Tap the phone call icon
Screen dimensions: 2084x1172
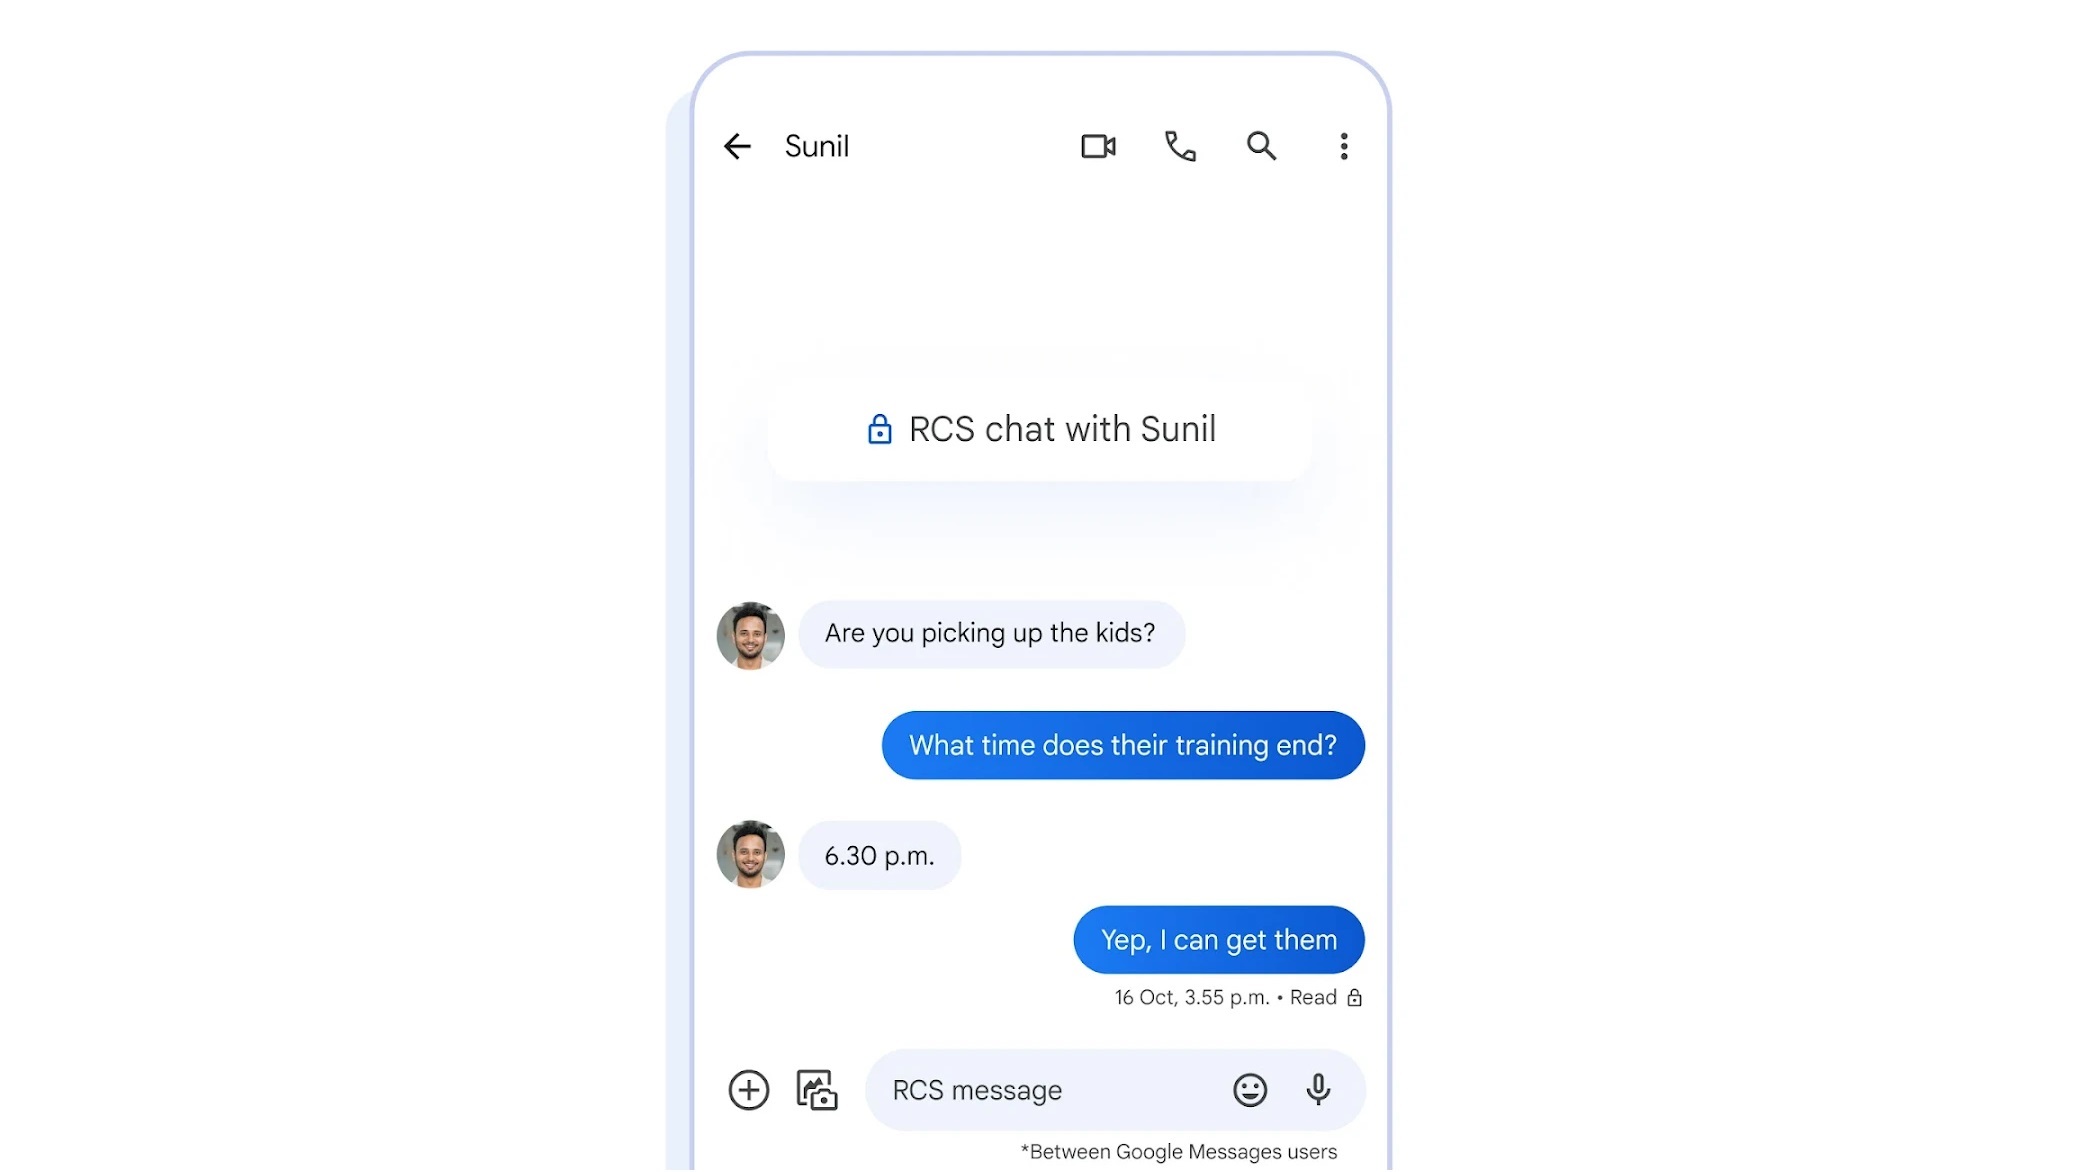pyautogui.click(x=1181, y=147)
